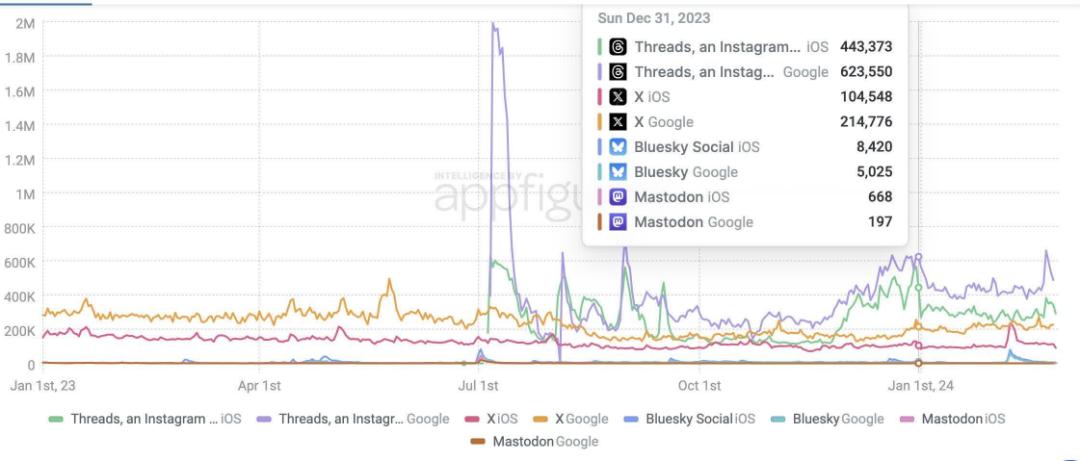Image resolution: width=1080 pixels, height=461 pixels.
Task: Click the Threads iOS icon in tooltip
Action: 619,47
